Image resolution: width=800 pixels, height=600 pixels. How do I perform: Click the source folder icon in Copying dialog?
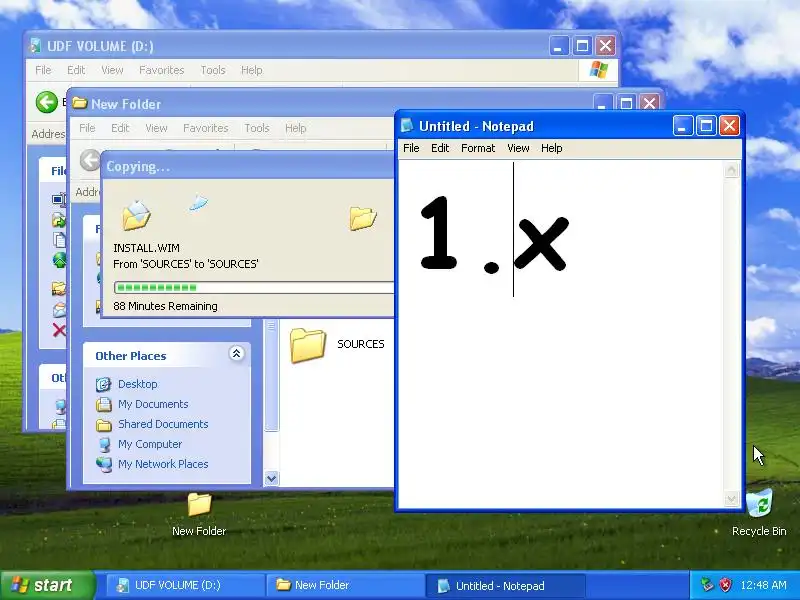coord(136,216)
